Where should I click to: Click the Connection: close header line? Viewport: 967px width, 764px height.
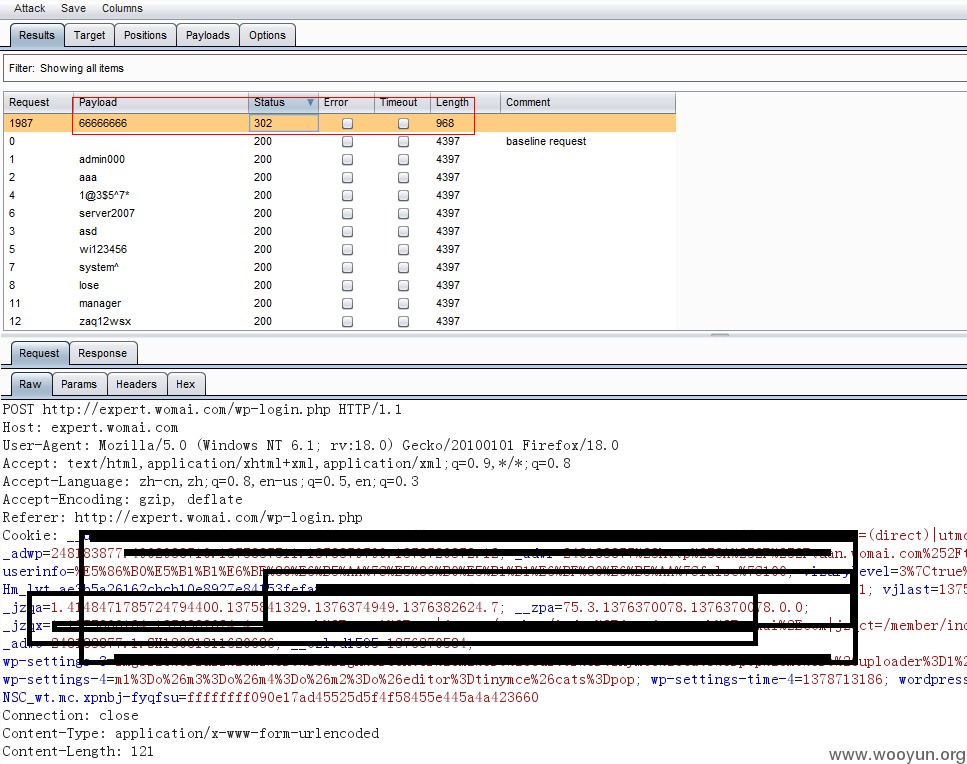tap(70, 715)
